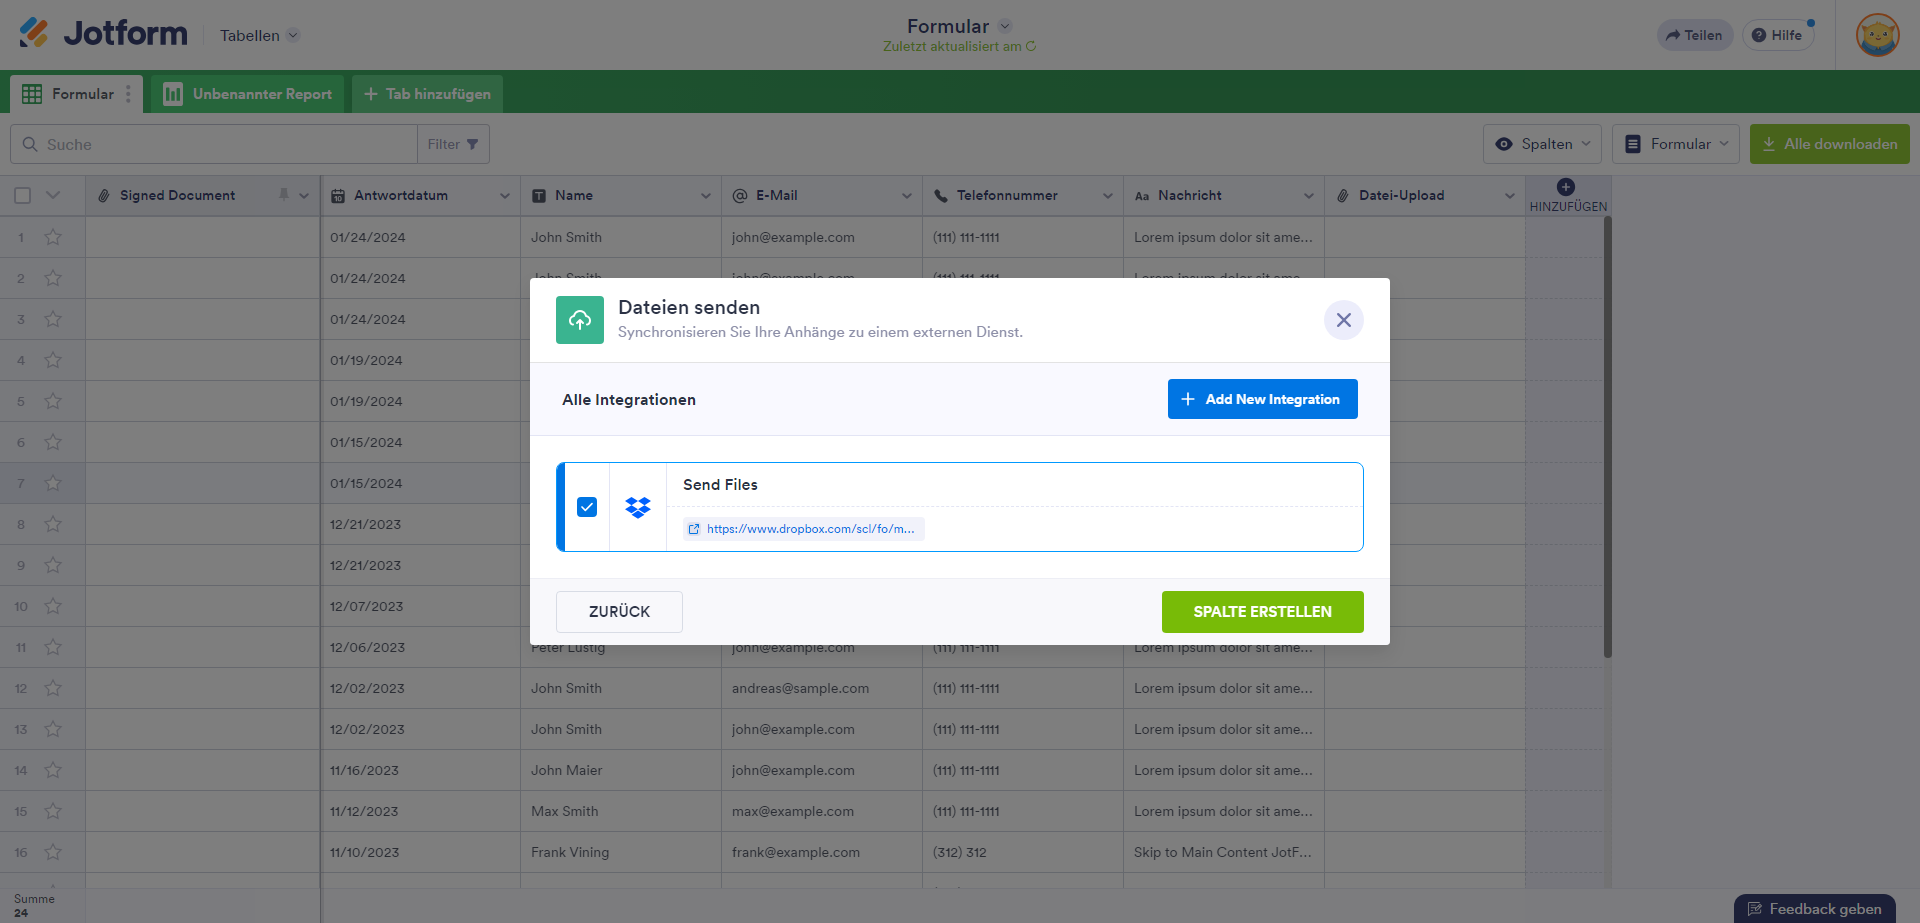1920x923 pixels.
Task: Click Tab hinzufügen to add tab
Action: point(427,94)
